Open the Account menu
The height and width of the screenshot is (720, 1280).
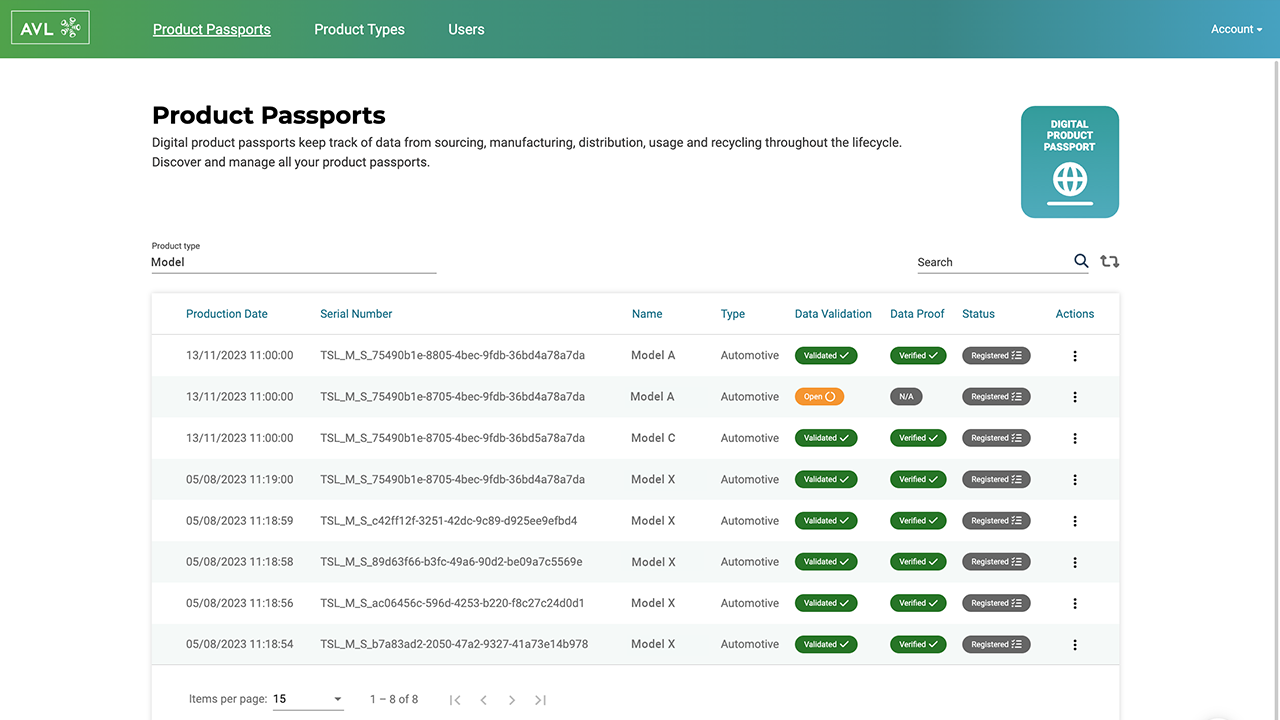[1235, 29]
